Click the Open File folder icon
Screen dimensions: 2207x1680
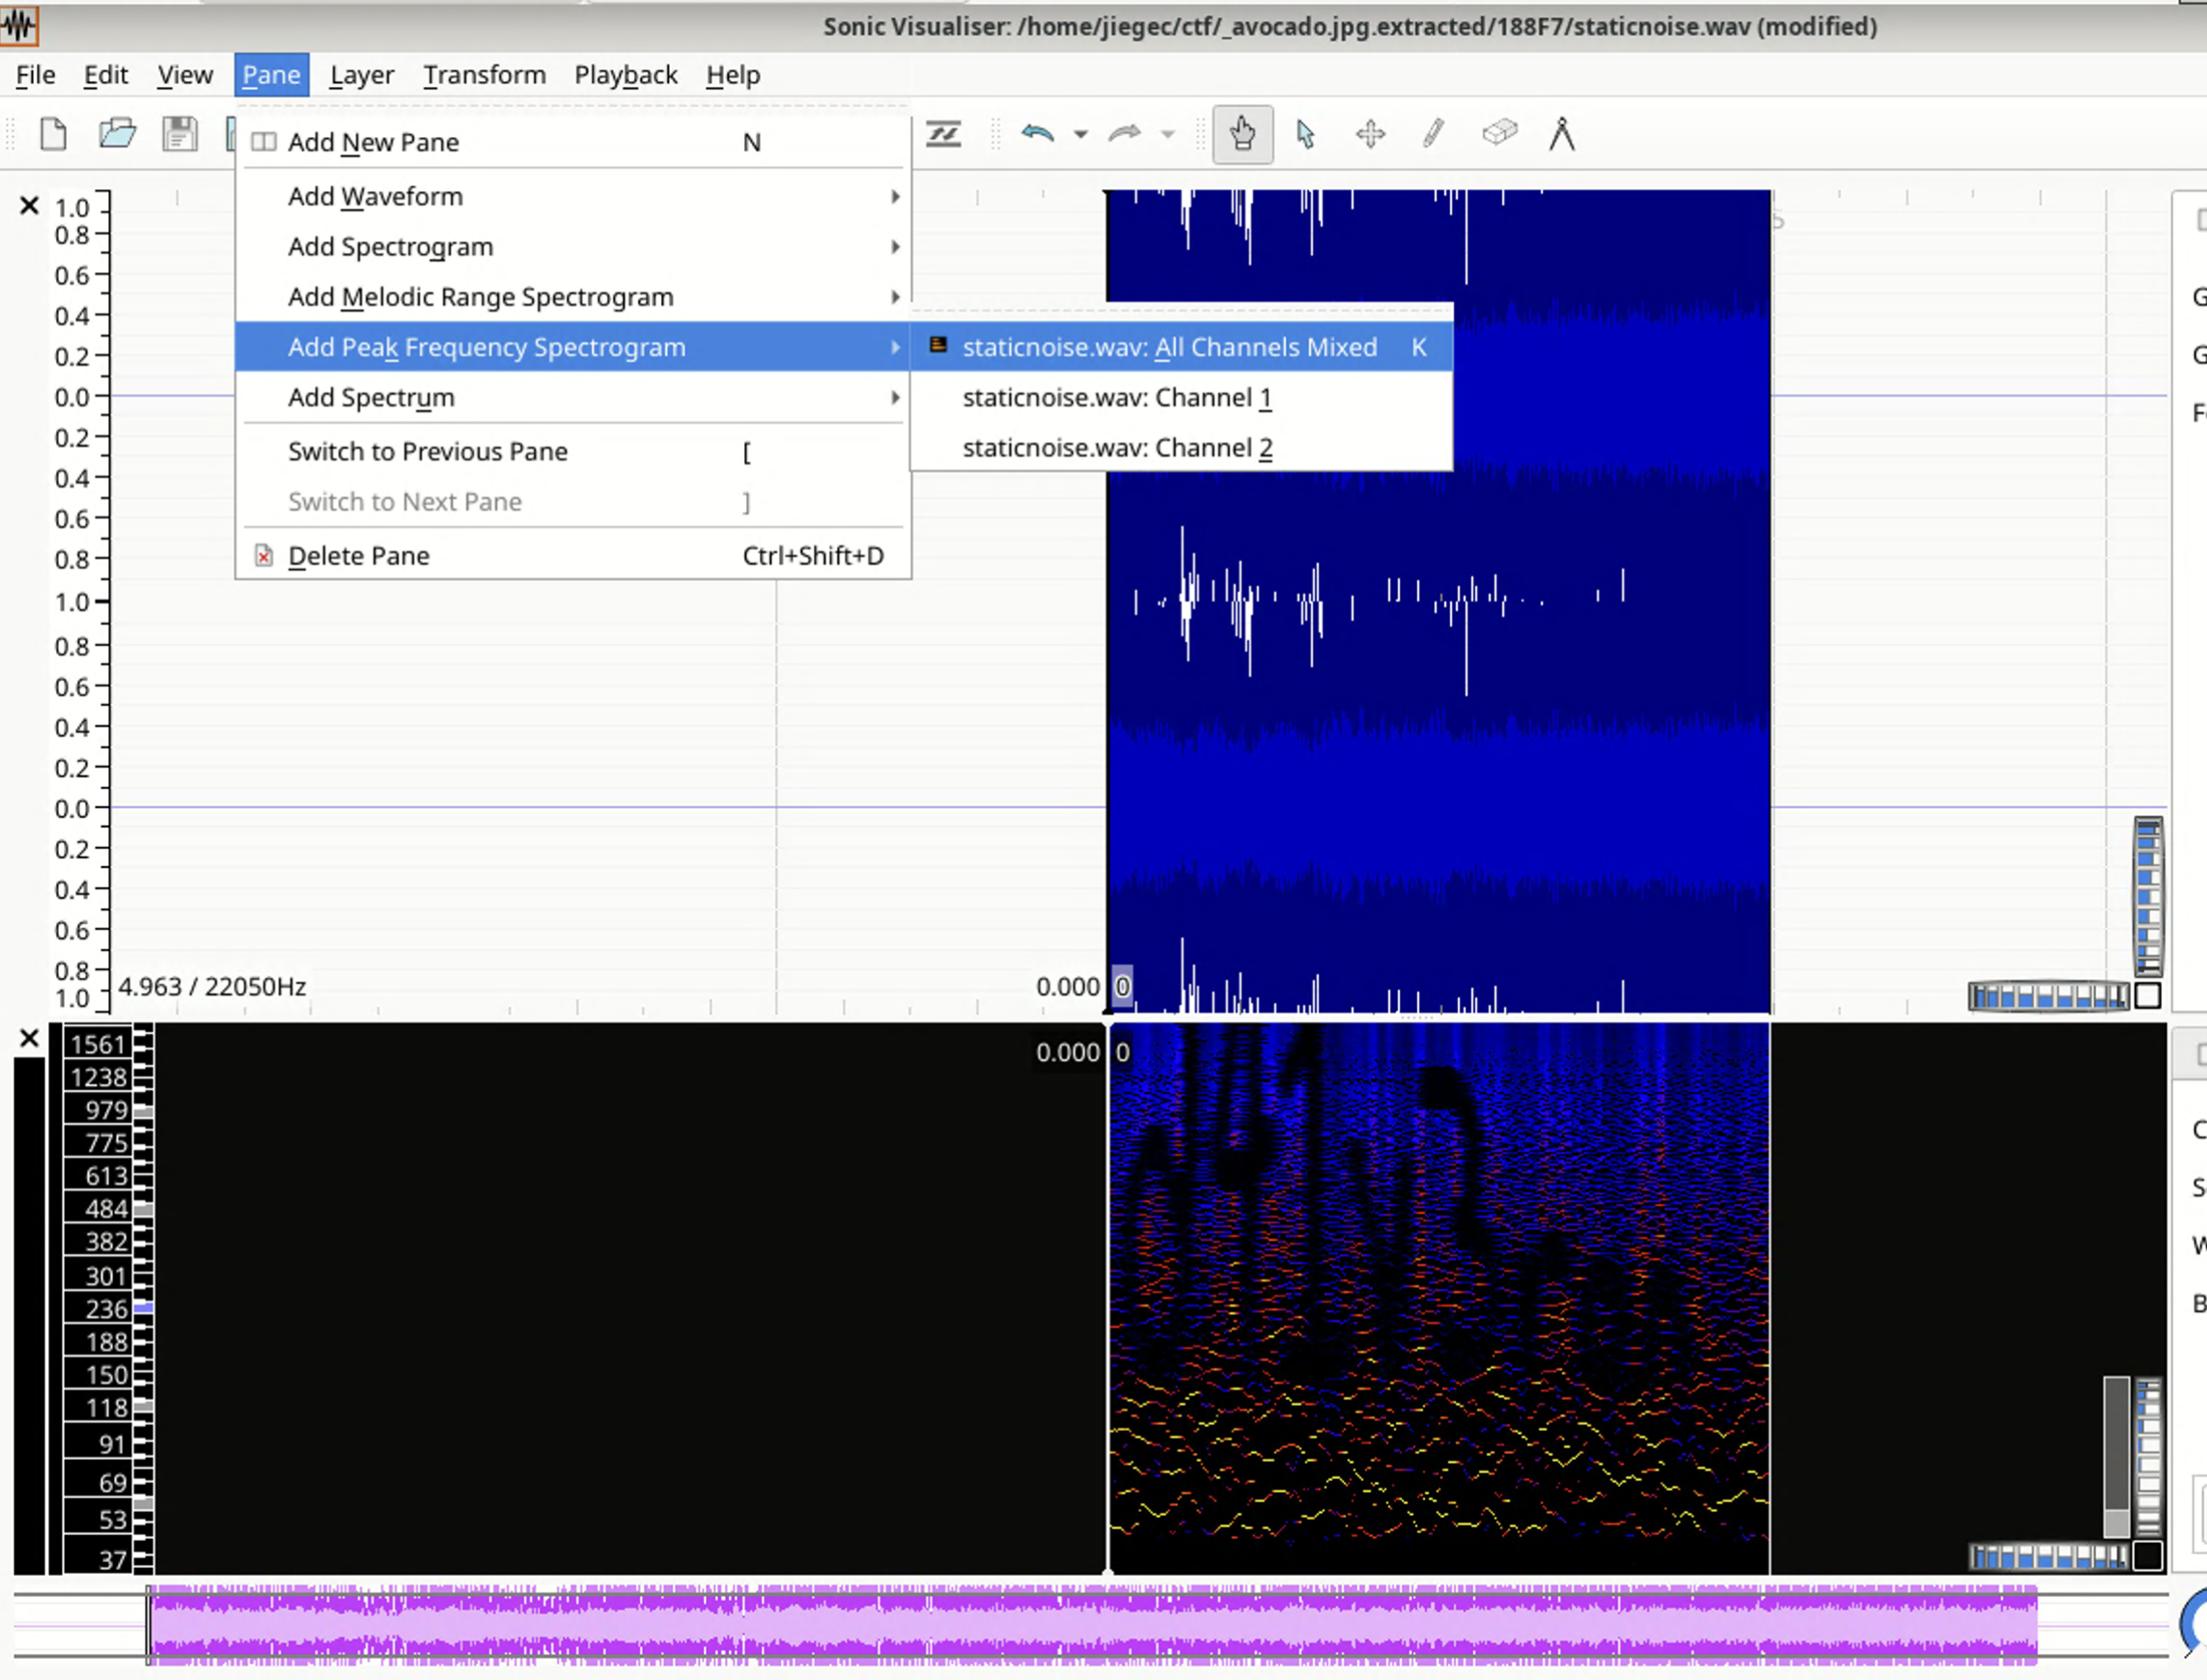click(x=117, y=133)
